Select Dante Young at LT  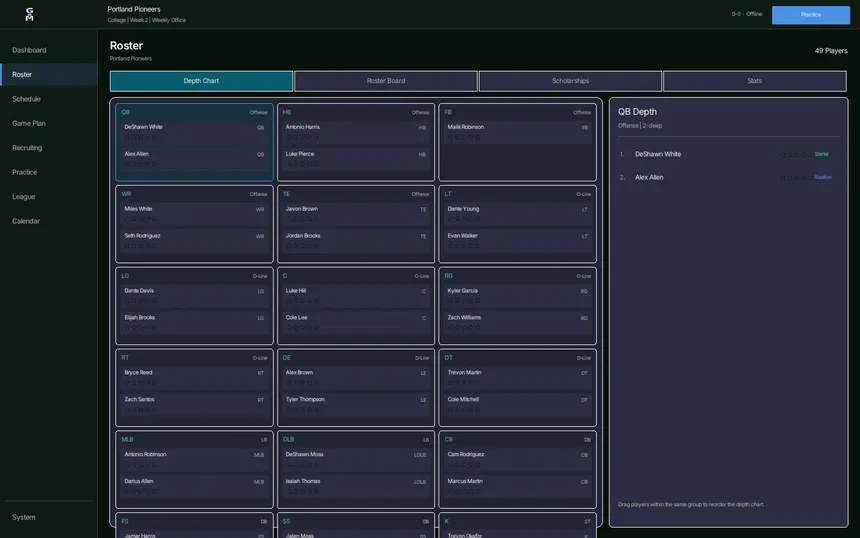coord(517,214)
